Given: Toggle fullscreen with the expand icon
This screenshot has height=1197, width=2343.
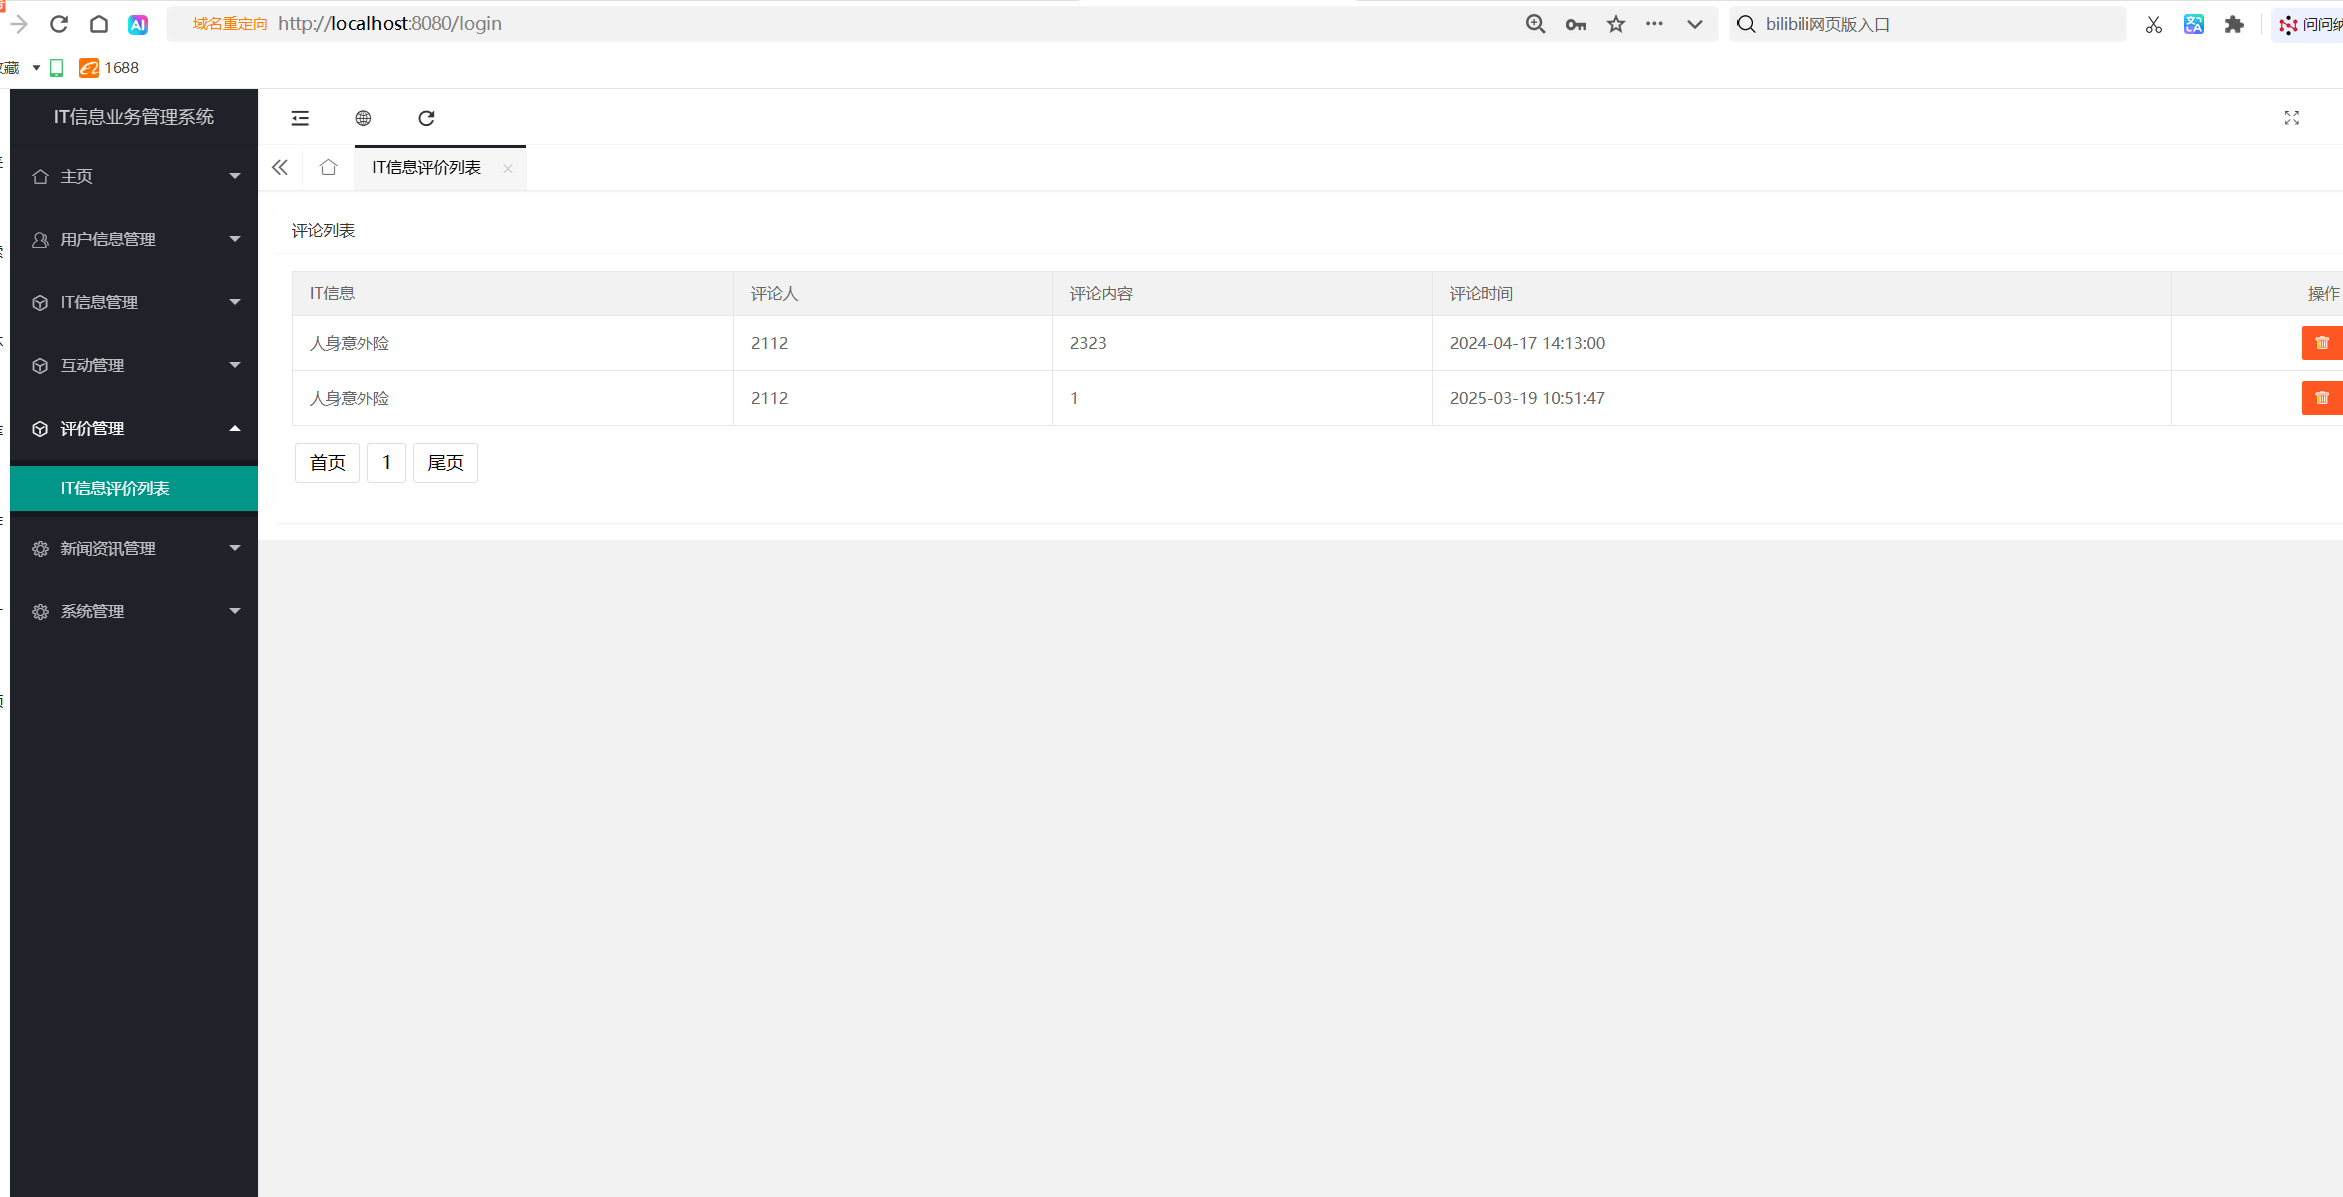Looking at the screenshot, I should tap(2291, 118).
